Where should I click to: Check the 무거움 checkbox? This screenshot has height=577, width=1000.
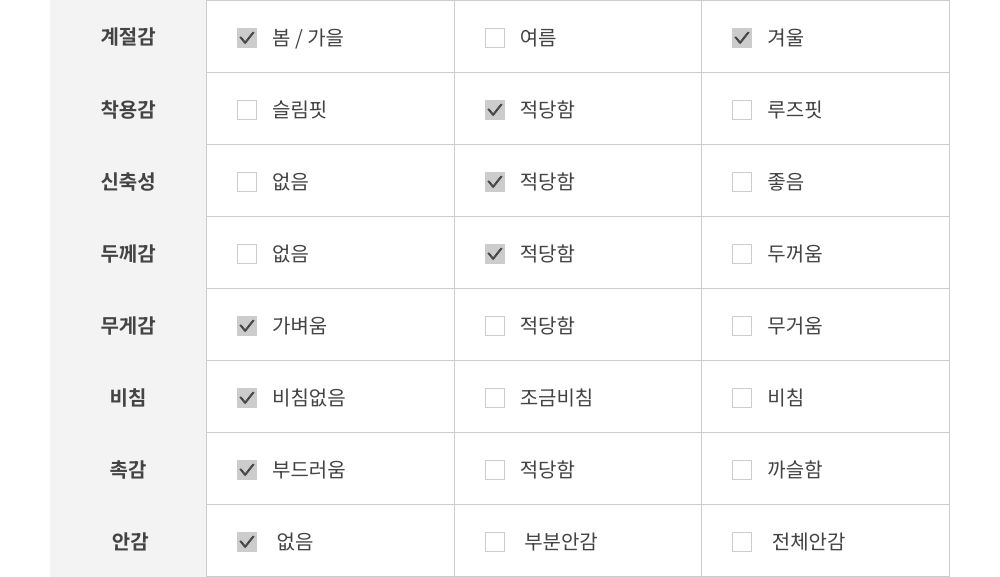pos(742,326)
